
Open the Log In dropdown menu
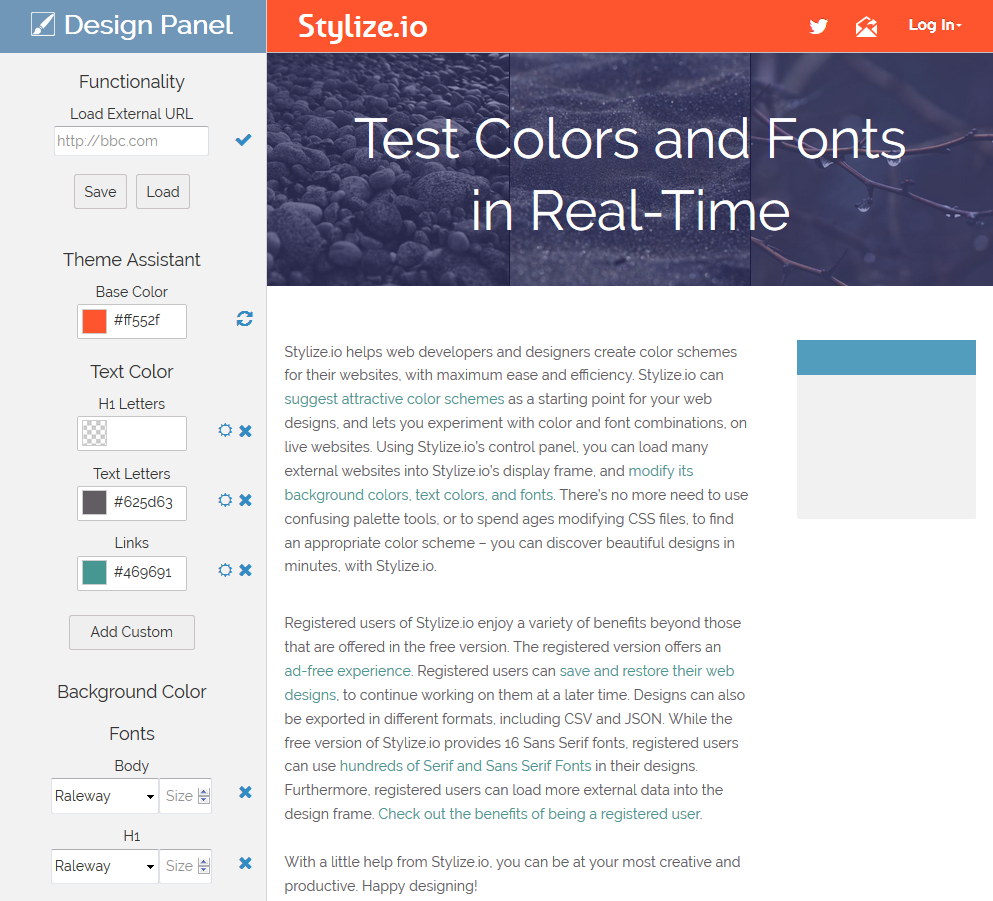[935, 25]
